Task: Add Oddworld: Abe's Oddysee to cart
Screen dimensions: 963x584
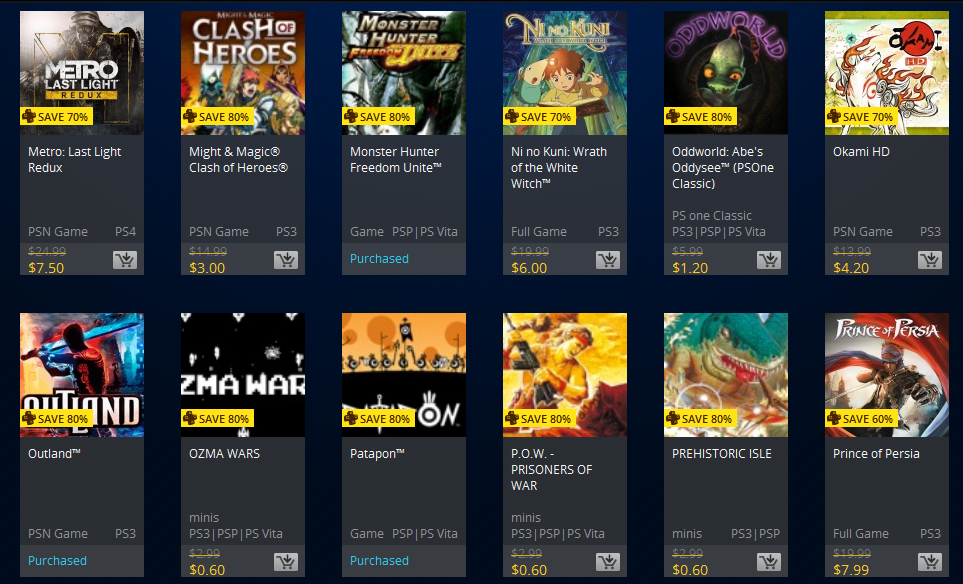Action: (x=768, y=260)
